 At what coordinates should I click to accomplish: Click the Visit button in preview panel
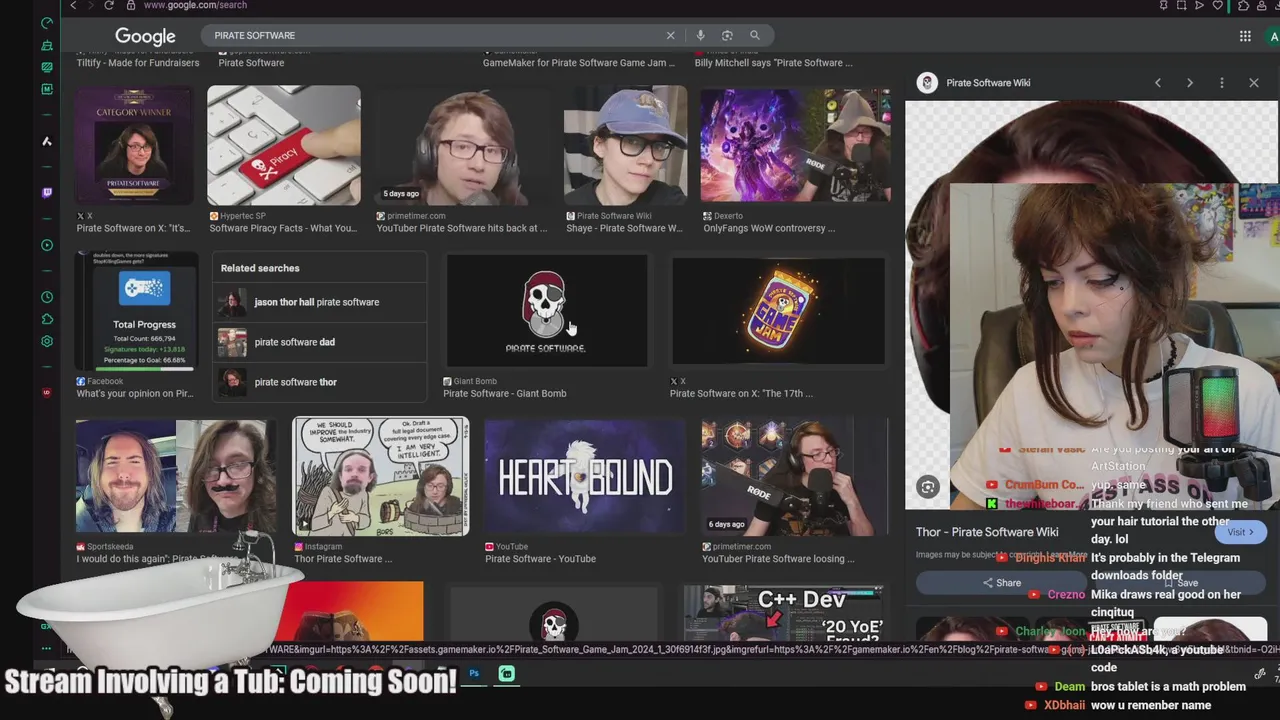click(x=1241, y=532)
